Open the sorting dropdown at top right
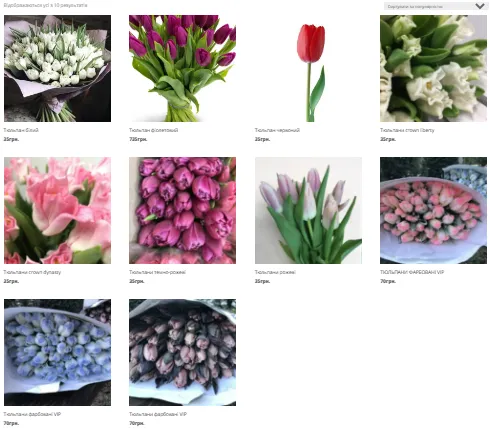The image size is (490, 429). [x=435, y=6]
